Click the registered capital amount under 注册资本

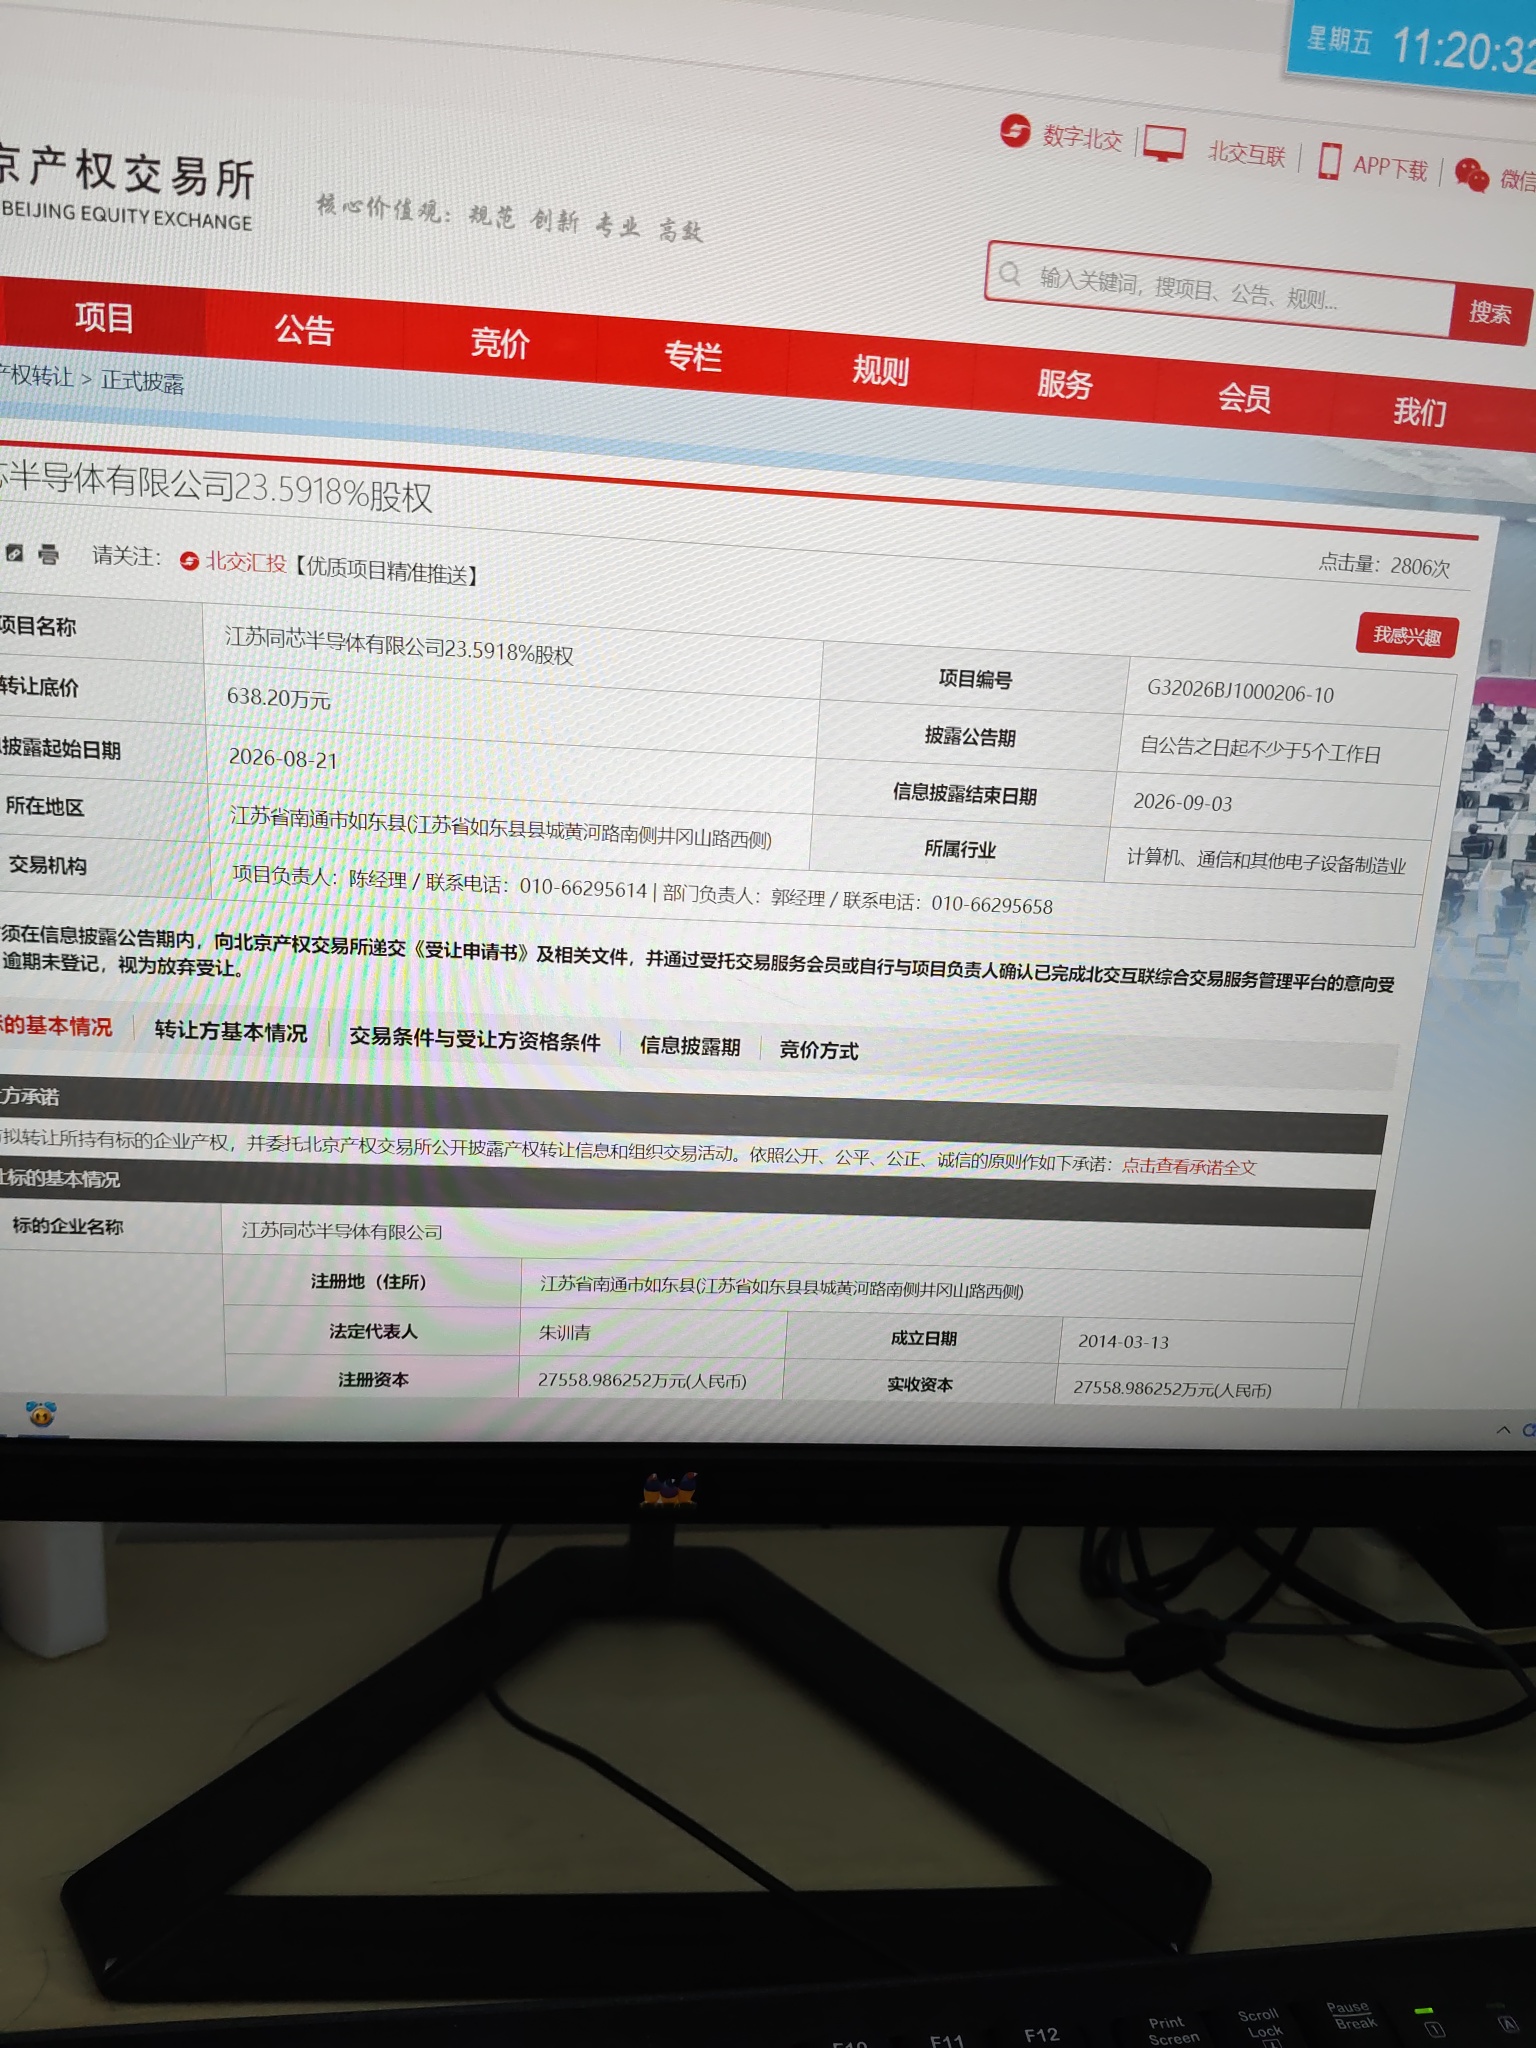point(642,1381)
